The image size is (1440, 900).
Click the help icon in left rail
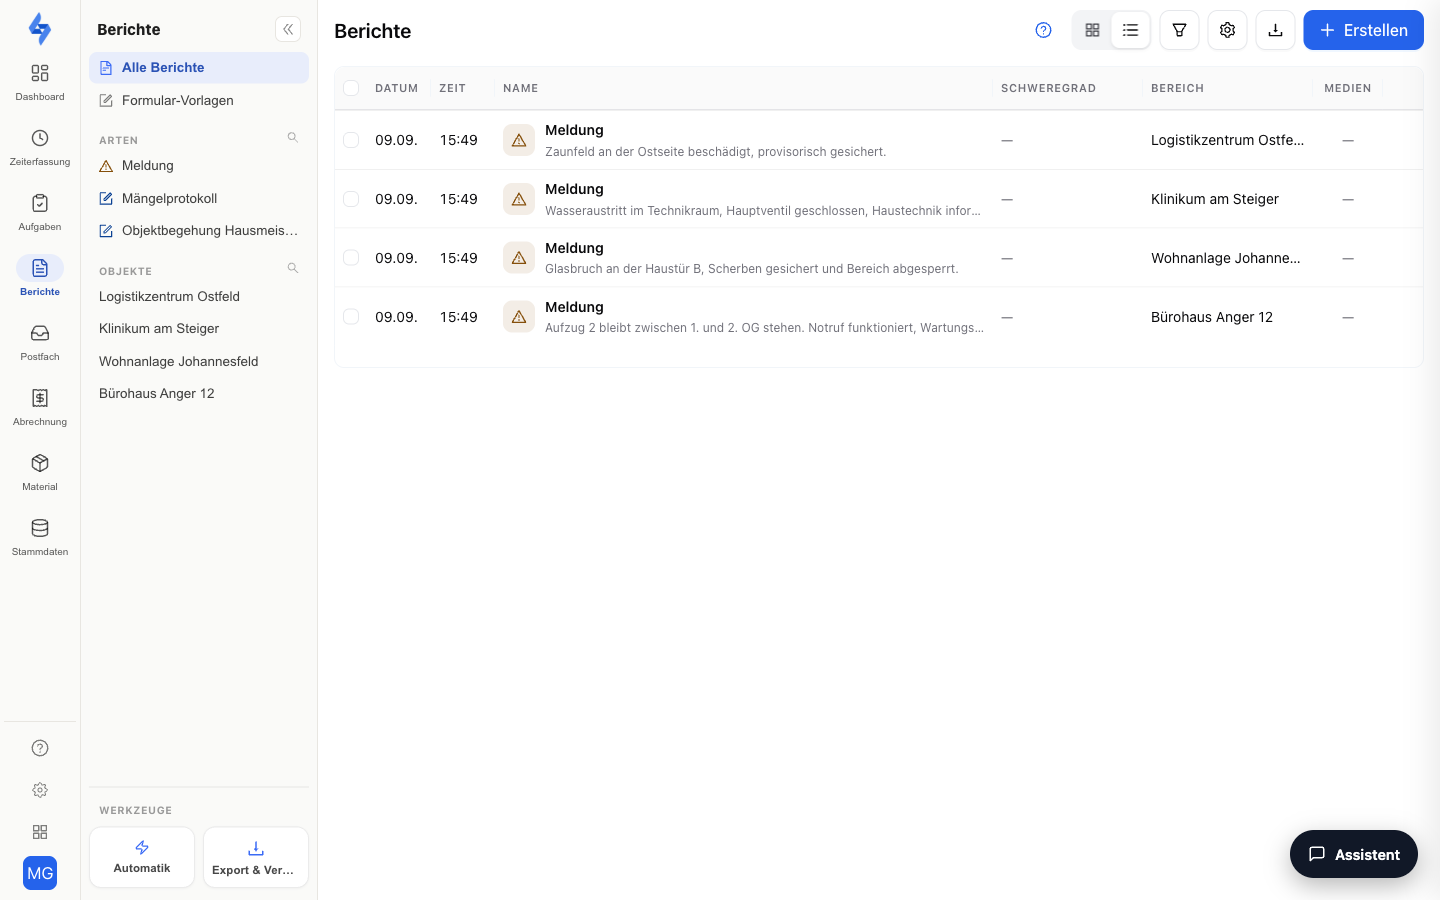click(40, 748)
